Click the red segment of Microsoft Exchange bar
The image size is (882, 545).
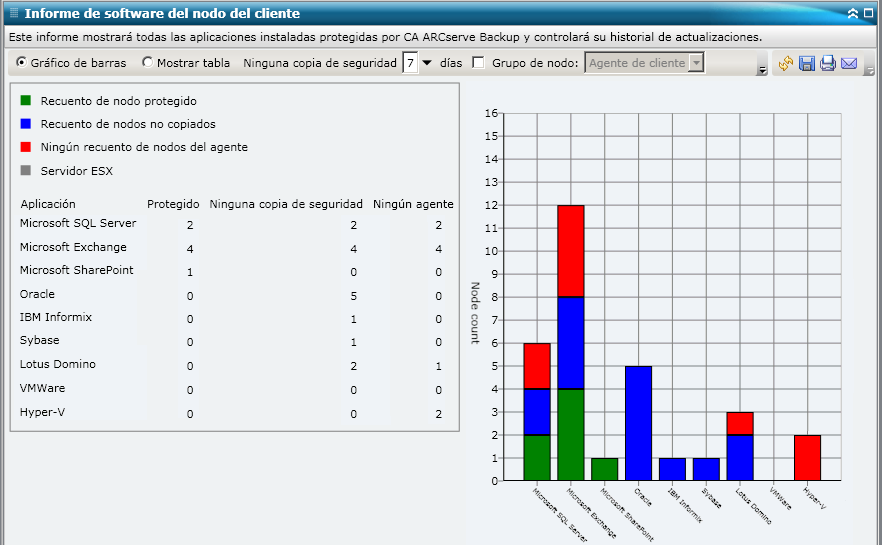571,251
